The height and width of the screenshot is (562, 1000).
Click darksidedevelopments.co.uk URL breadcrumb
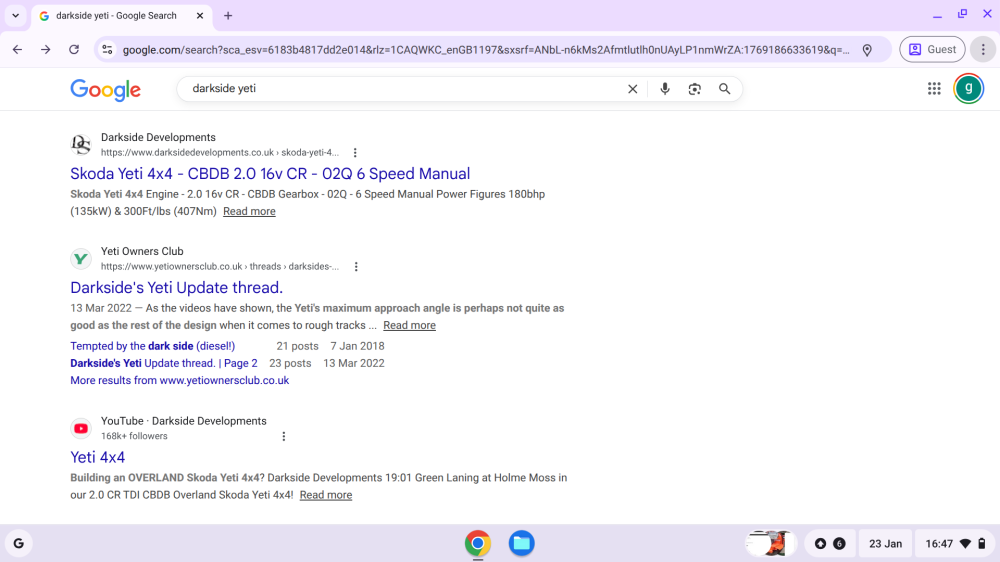220,152
